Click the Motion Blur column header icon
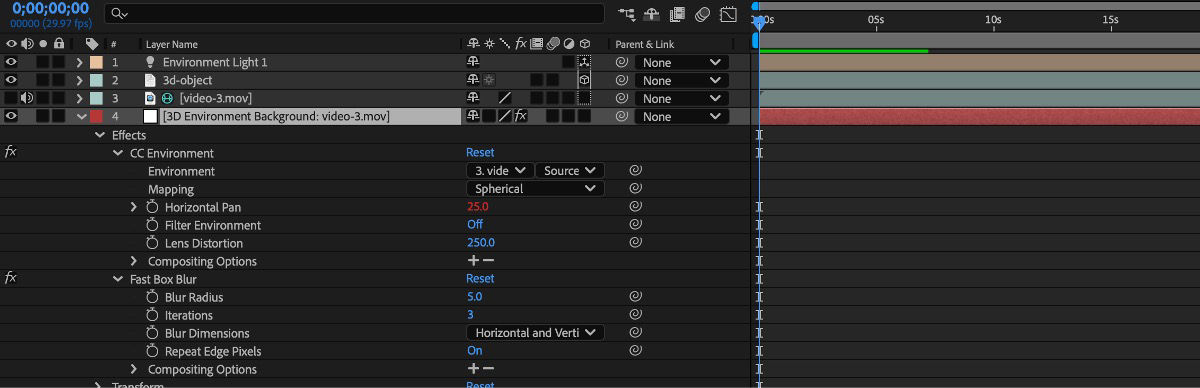This screenshot has width=1200, height=388. coord(553,44)
